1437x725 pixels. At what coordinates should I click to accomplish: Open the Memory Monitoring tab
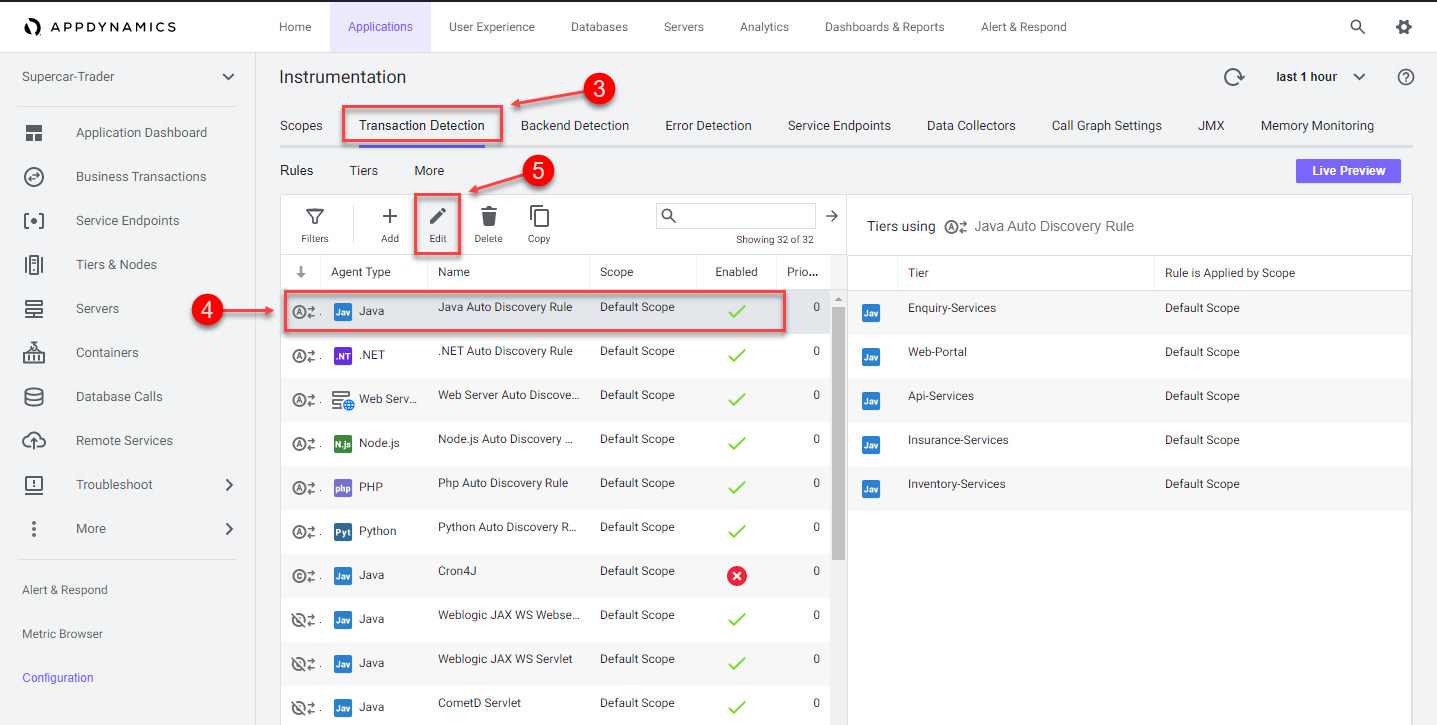(1317, 126)
